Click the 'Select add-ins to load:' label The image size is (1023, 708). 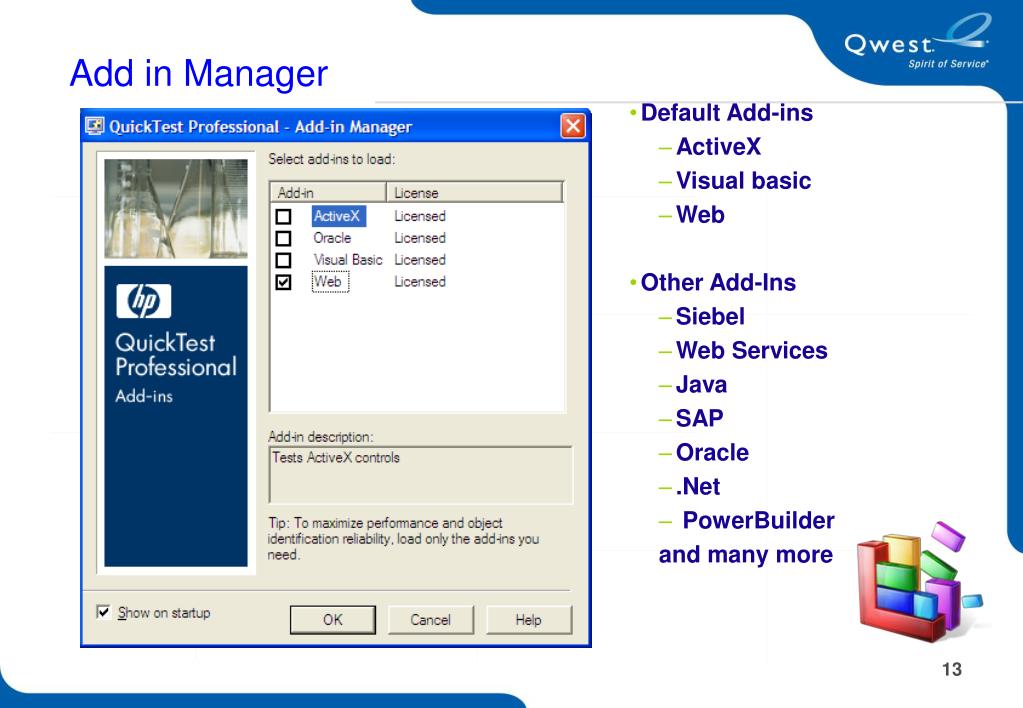click(331, 159)
